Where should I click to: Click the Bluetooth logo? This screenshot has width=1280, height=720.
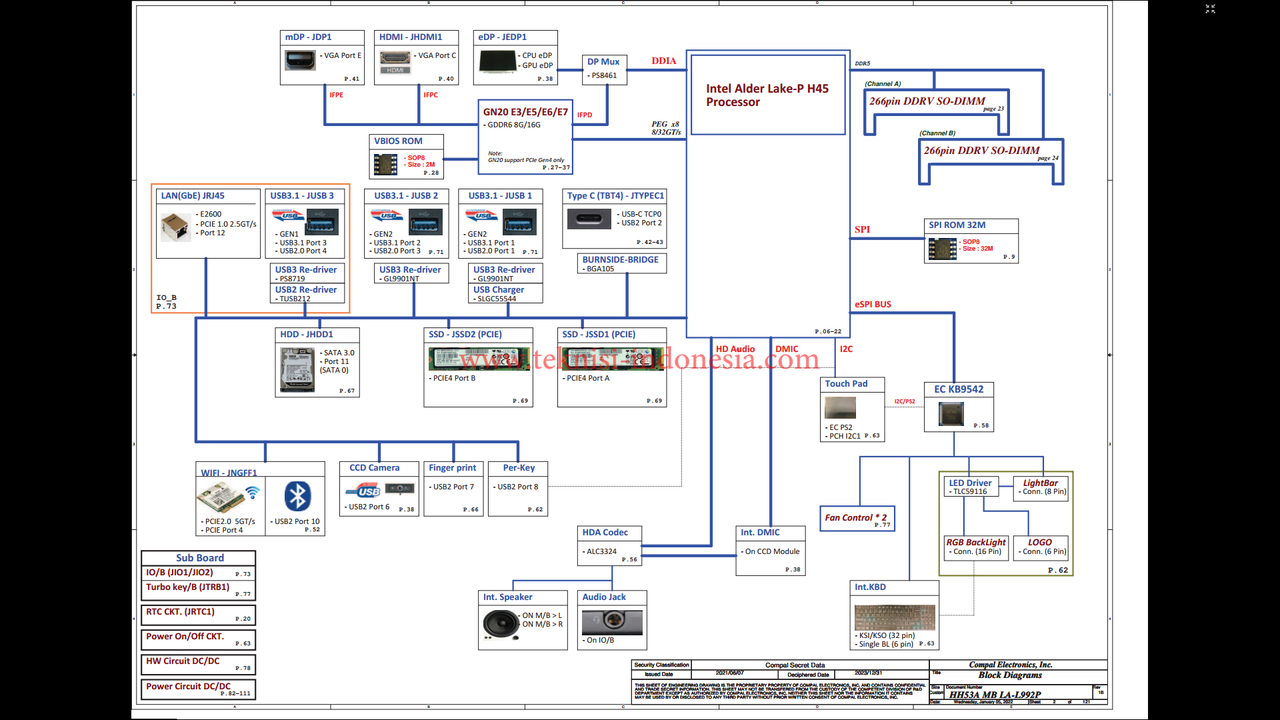[296, 497]
